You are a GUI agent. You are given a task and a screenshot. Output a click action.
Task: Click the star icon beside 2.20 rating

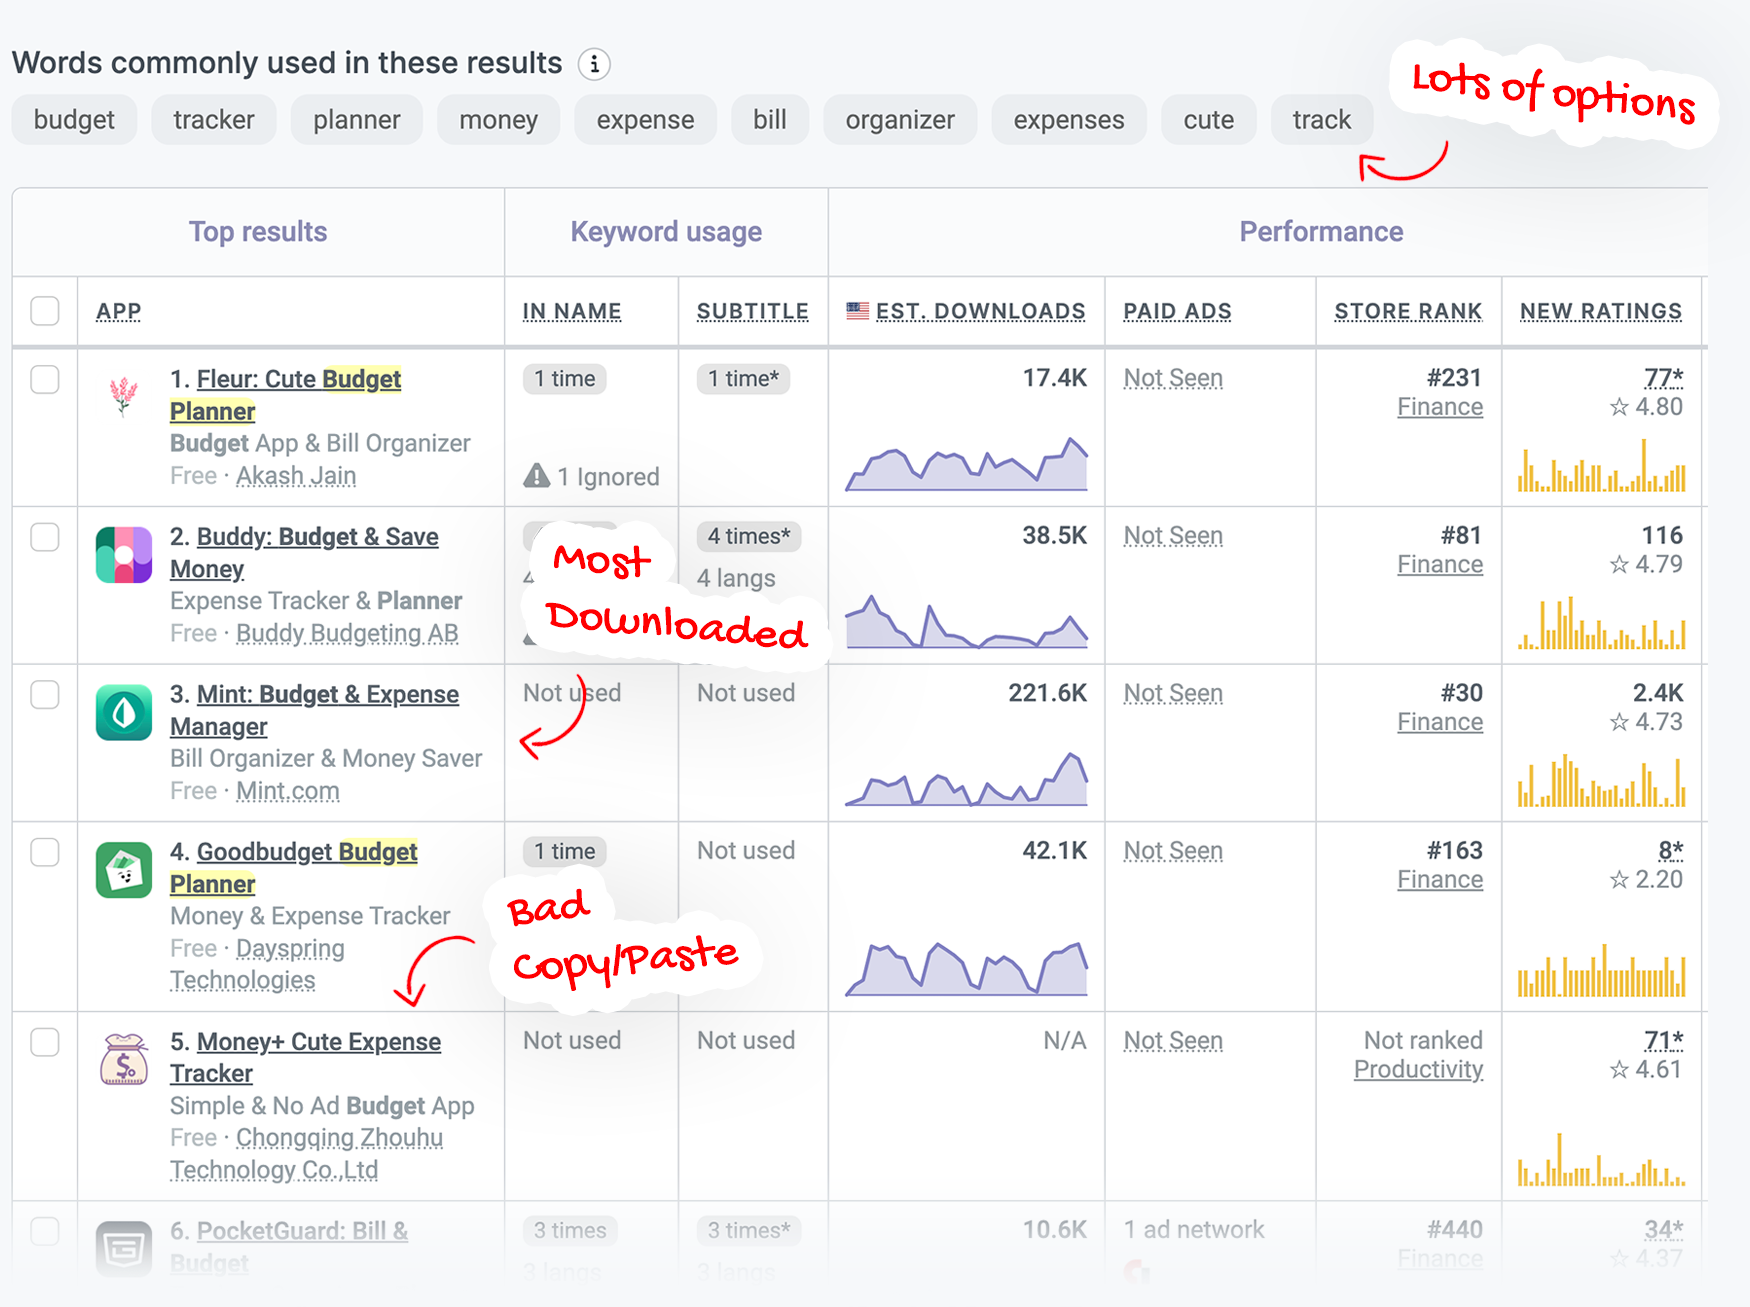[x=1619, y=880]
